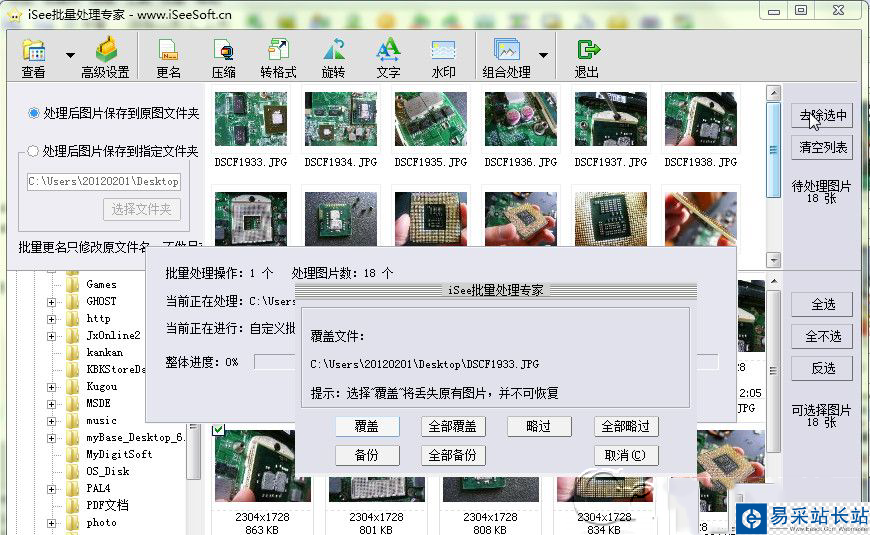Select the OS_Disk folder
The height and width of the screenshot is (535, 870).
[x=108, y=471]
